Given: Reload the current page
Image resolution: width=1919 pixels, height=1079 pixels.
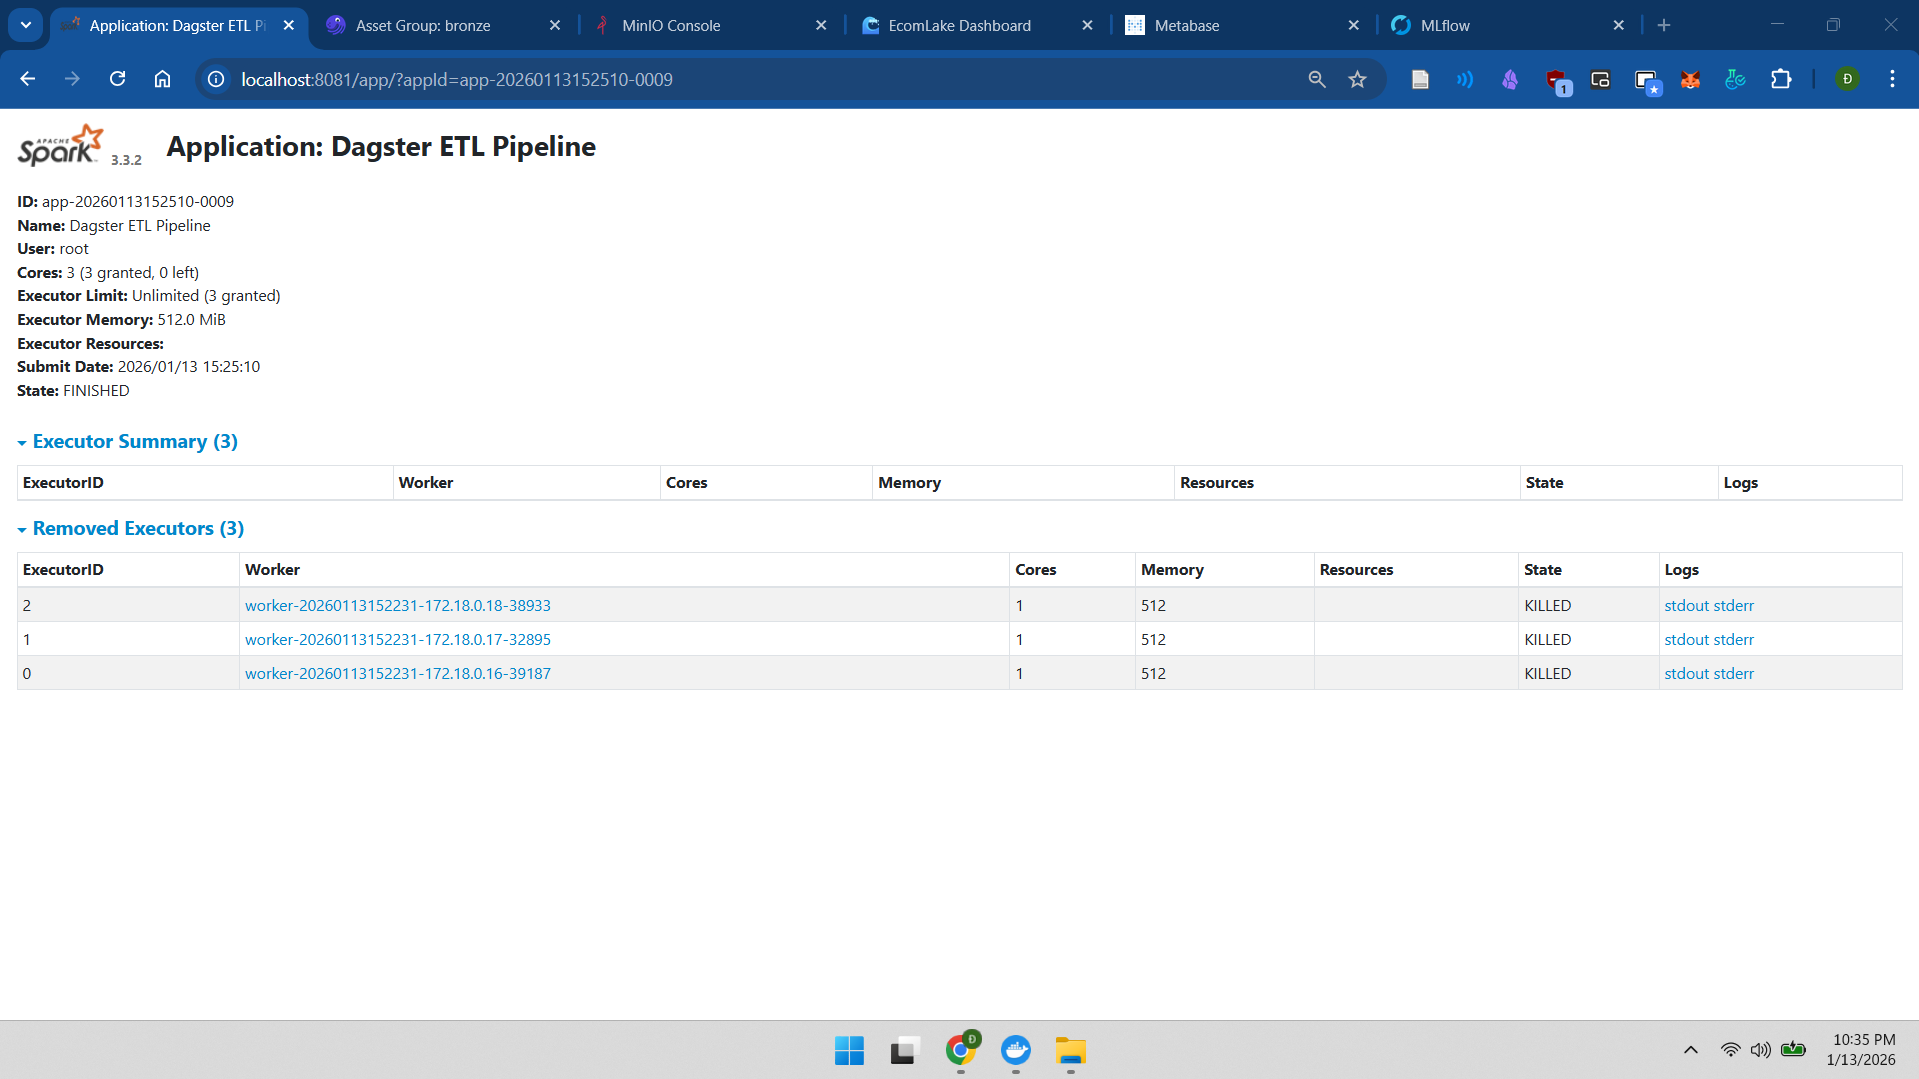Looking at the screenshot, I should [117, 79].
